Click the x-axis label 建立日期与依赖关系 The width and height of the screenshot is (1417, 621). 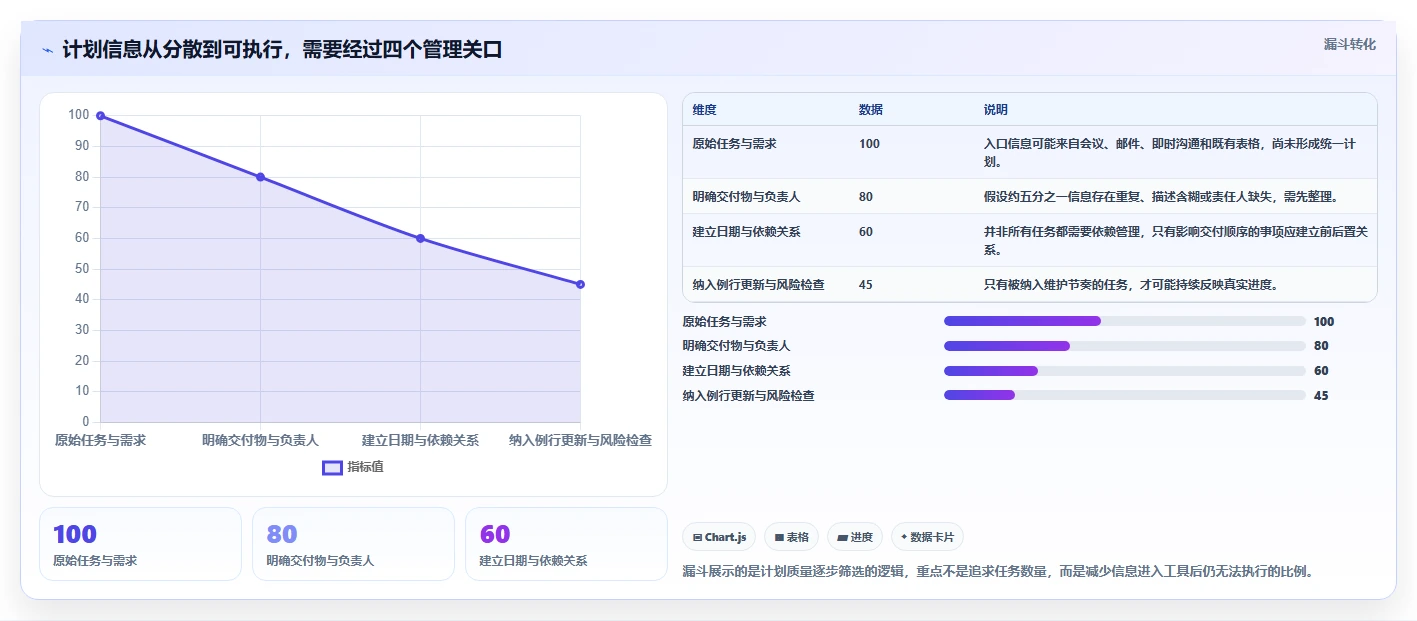420,440
